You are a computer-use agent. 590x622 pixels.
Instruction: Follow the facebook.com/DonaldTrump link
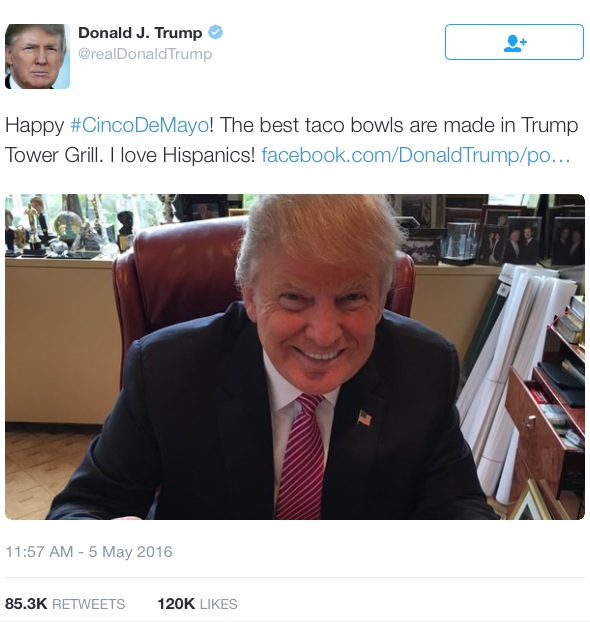click(x=416, y=155)
